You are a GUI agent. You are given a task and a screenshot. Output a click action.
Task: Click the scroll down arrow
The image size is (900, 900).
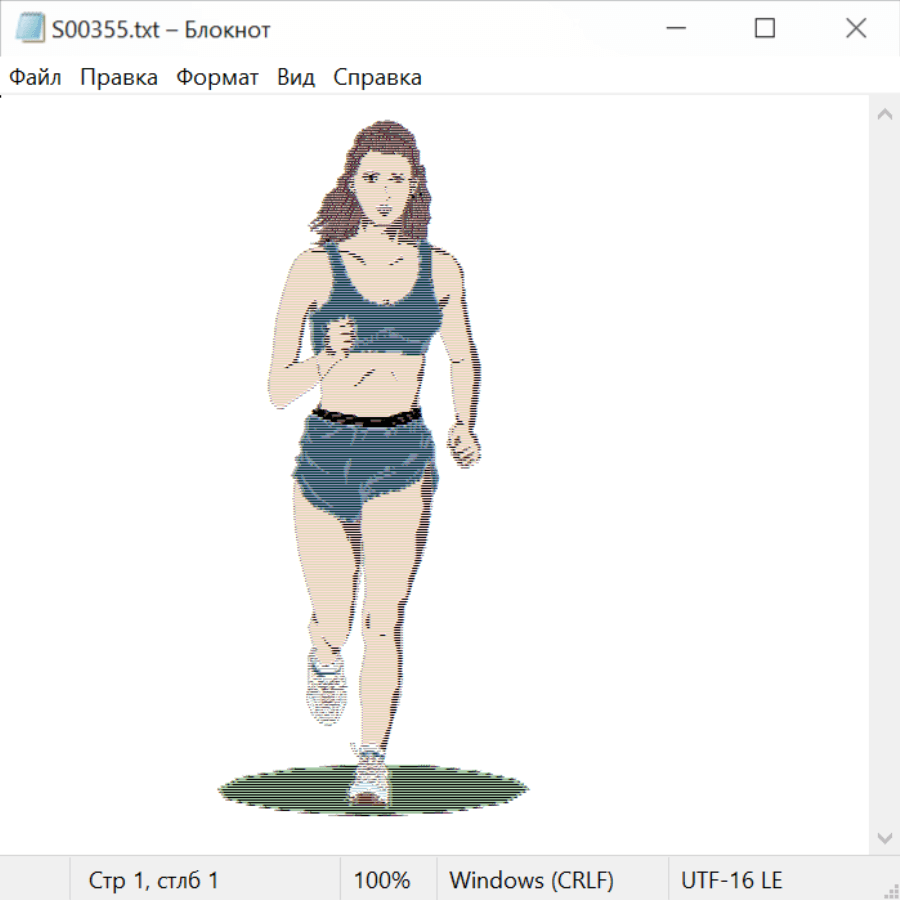pyautogui.click(x=884, y=837)
